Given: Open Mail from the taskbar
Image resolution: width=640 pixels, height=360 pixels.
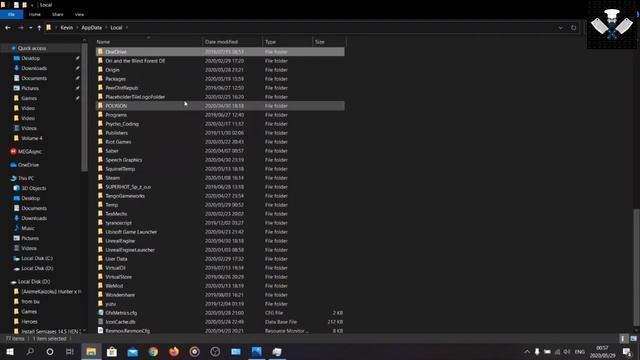Looking at the screenshot, I should (x=133, y=351).
